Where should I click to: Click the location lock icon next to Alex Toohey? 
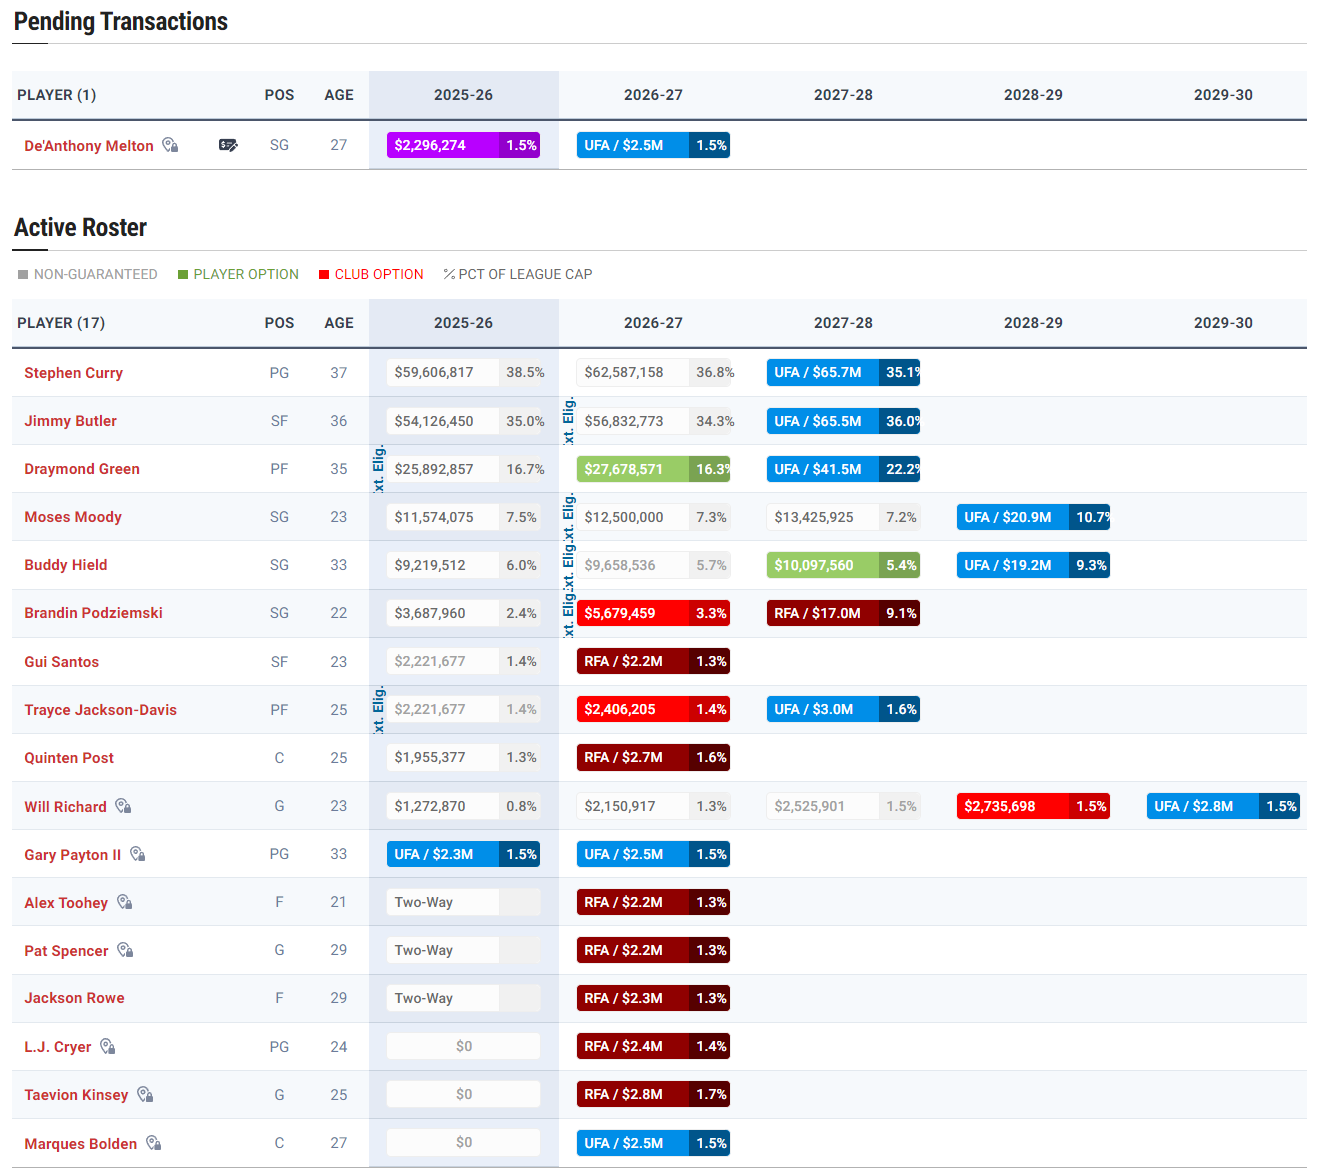coord(124,902)
